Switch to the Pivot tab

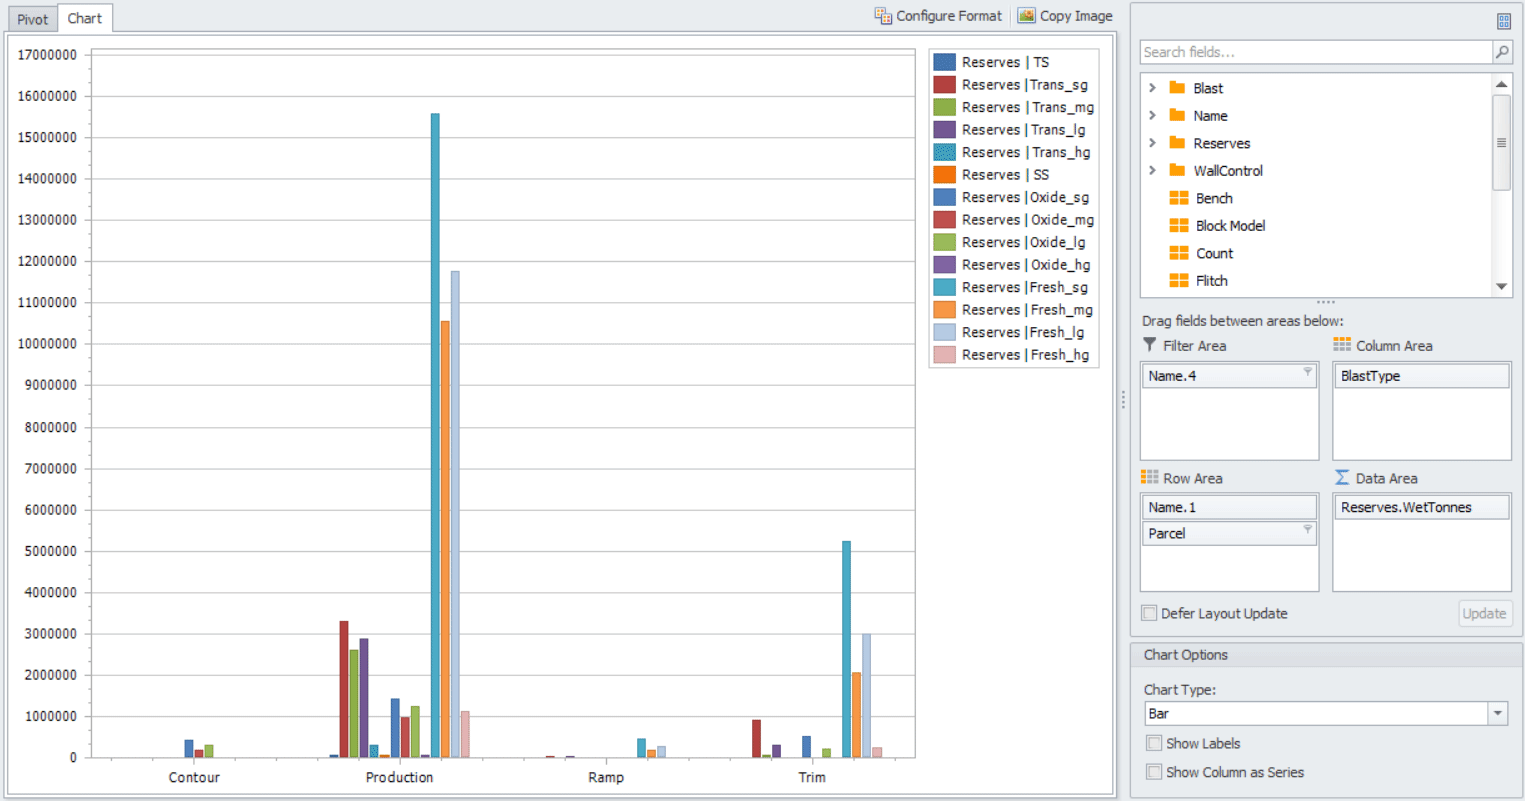[x=33, y=19]
